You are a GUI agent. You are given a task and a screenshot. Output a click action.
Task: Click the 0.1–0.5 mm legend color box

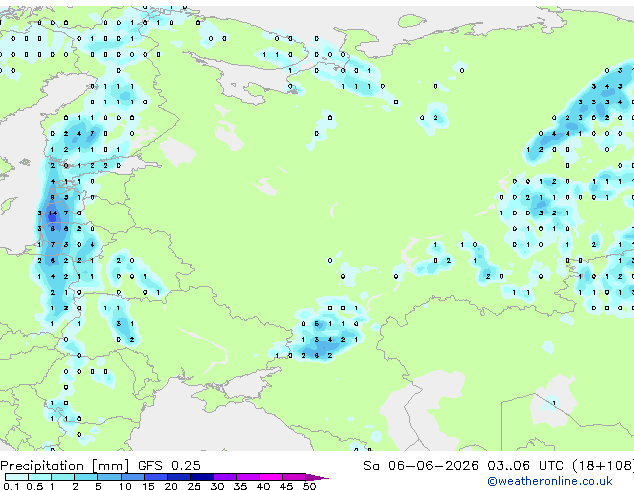(17, 477)
